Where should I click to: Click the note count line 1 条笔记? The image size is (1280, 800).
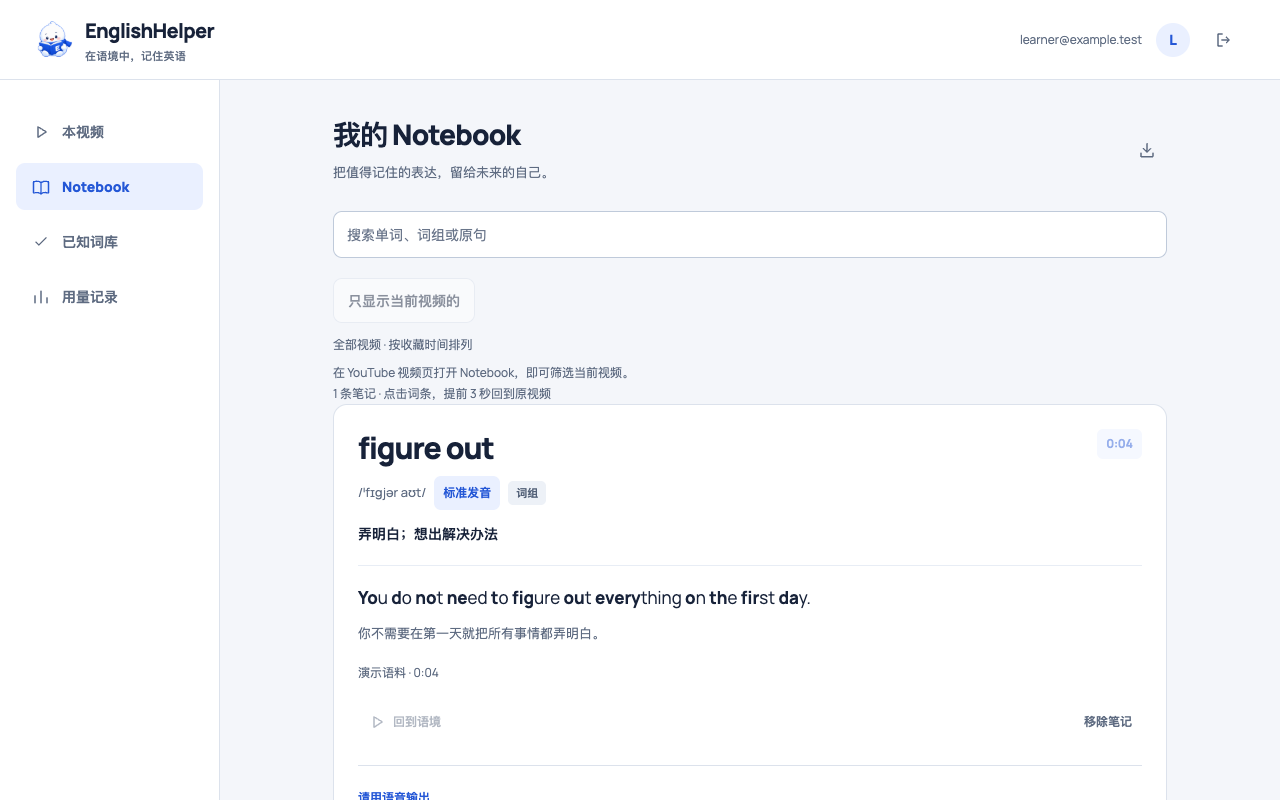pos(442,394)
